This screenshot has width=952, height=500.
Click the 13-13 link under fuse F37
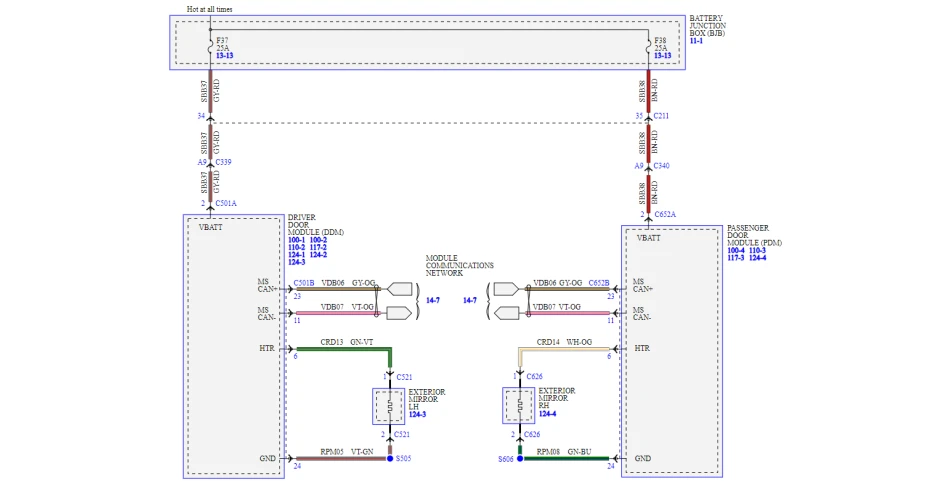pos(225,56)
